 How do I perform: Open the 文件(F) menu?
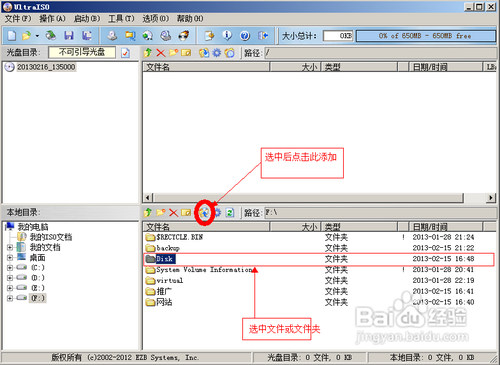click(18, 19)
